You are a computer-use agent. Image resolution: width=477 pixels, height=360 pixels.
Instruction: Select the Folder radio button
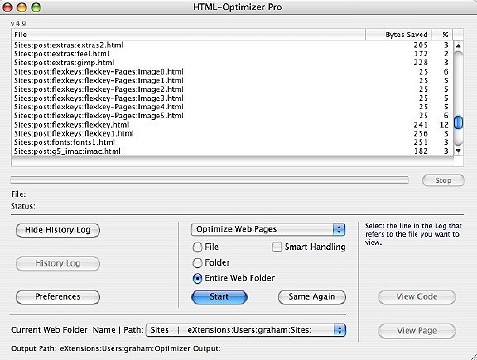pos(197,263)
